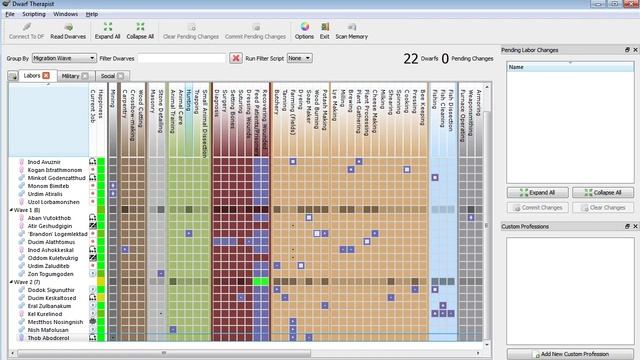Clear the dwarf filter with the red X
The height and width of the screenshot is (360, 640).
click(x=236, y=58)
